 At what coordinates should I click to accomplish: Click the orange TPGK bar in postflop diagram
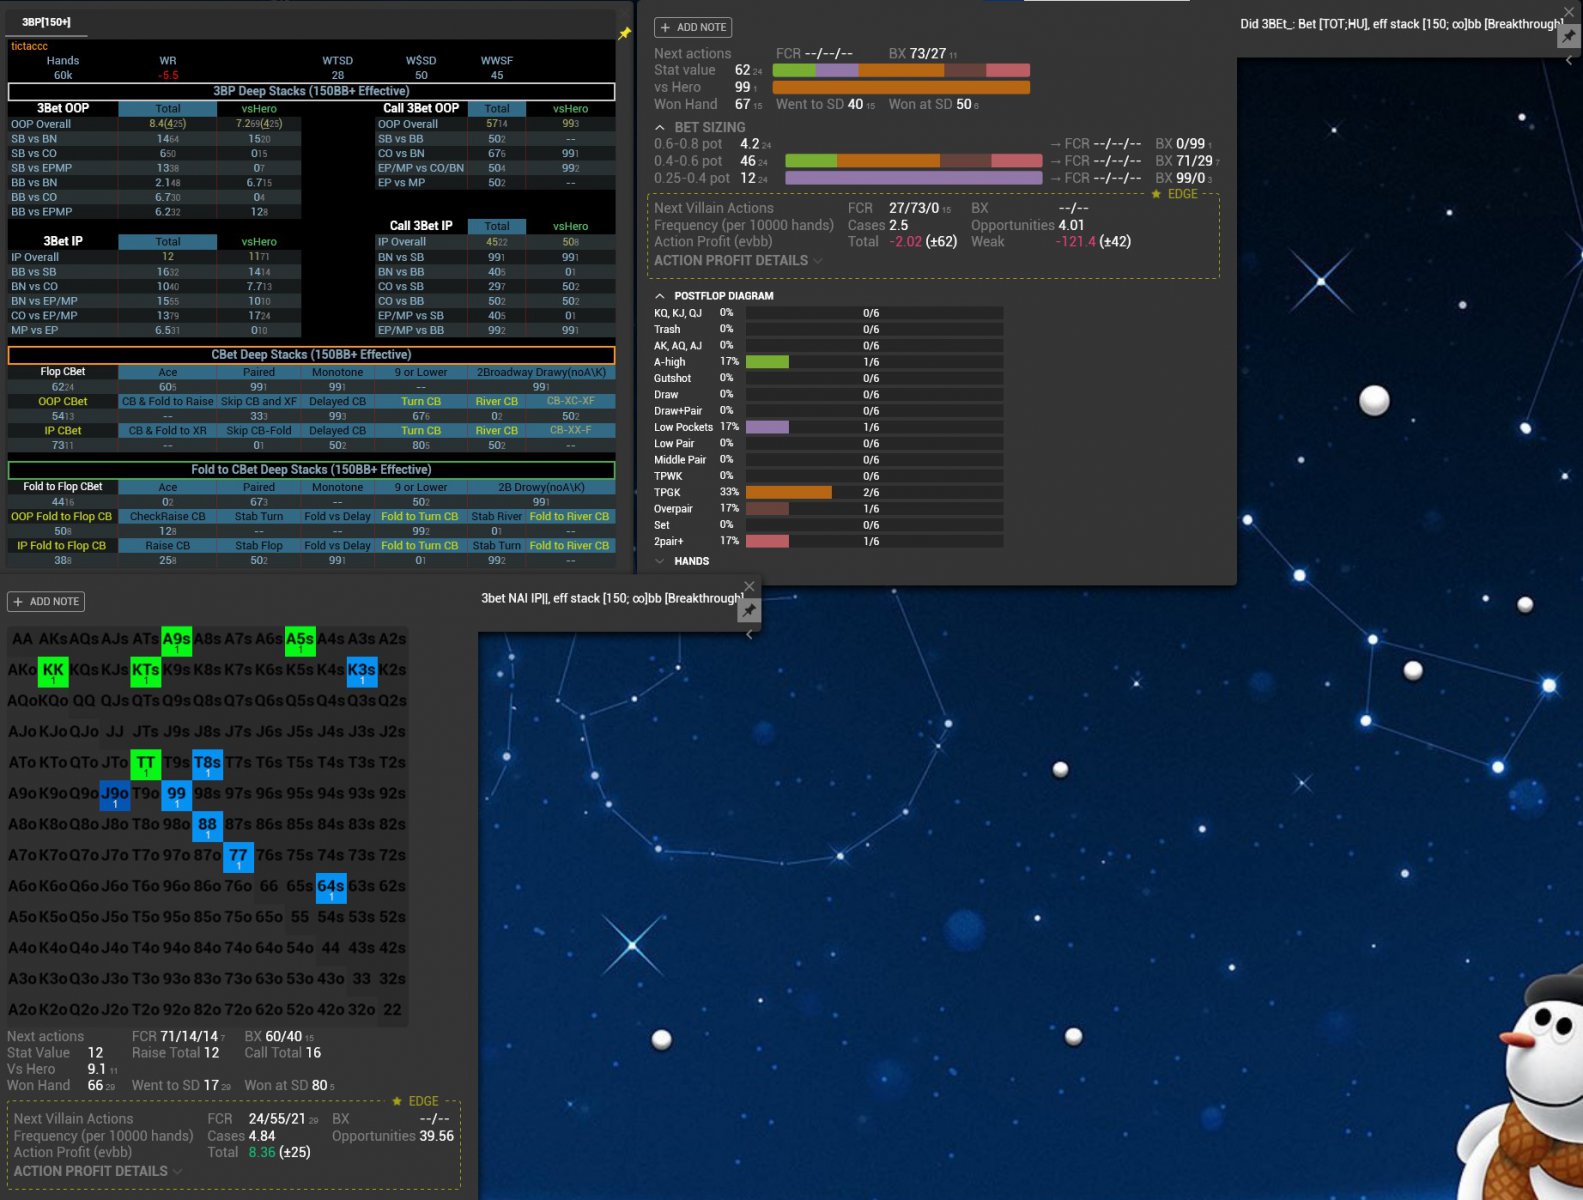click(x=788, y=492)
